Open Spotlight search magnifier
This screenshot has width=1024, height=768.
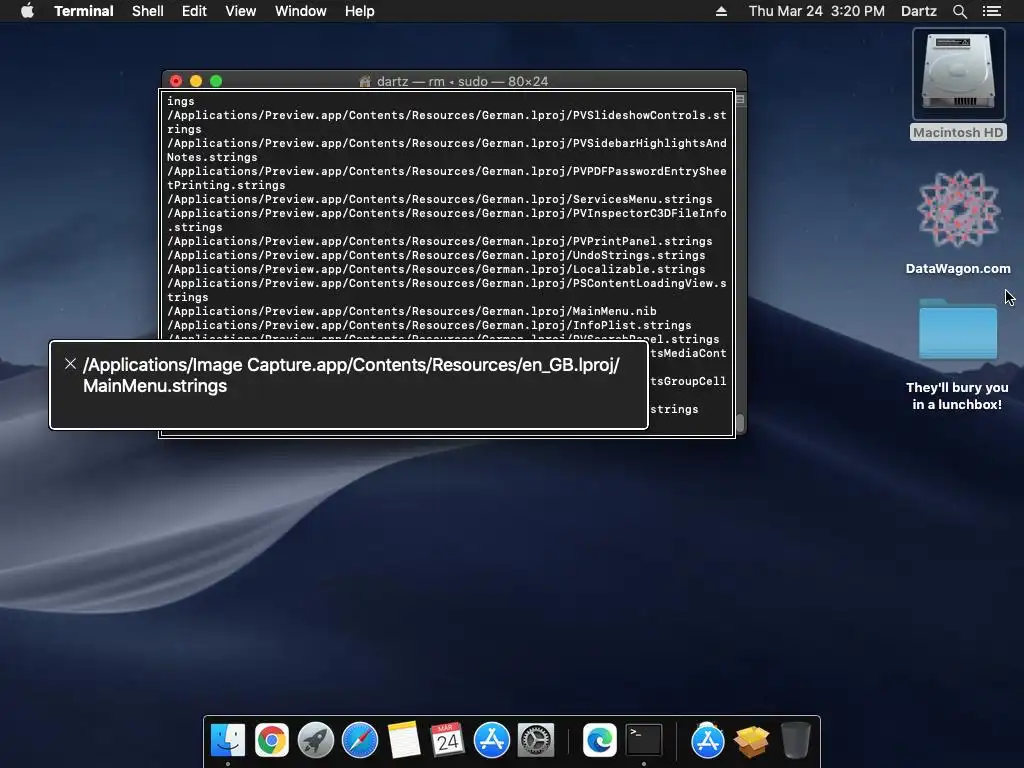[959, 11]
